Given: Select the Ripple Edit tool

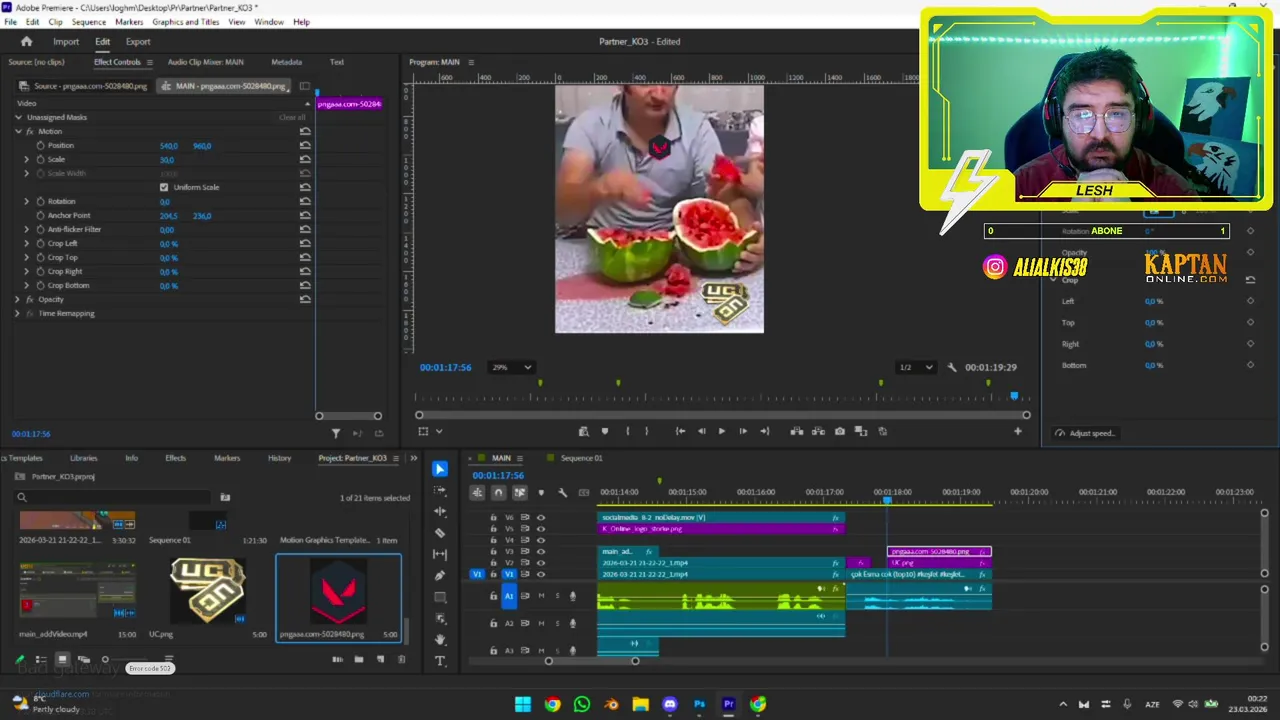Looking at the screenshot, I should [440, 512].
